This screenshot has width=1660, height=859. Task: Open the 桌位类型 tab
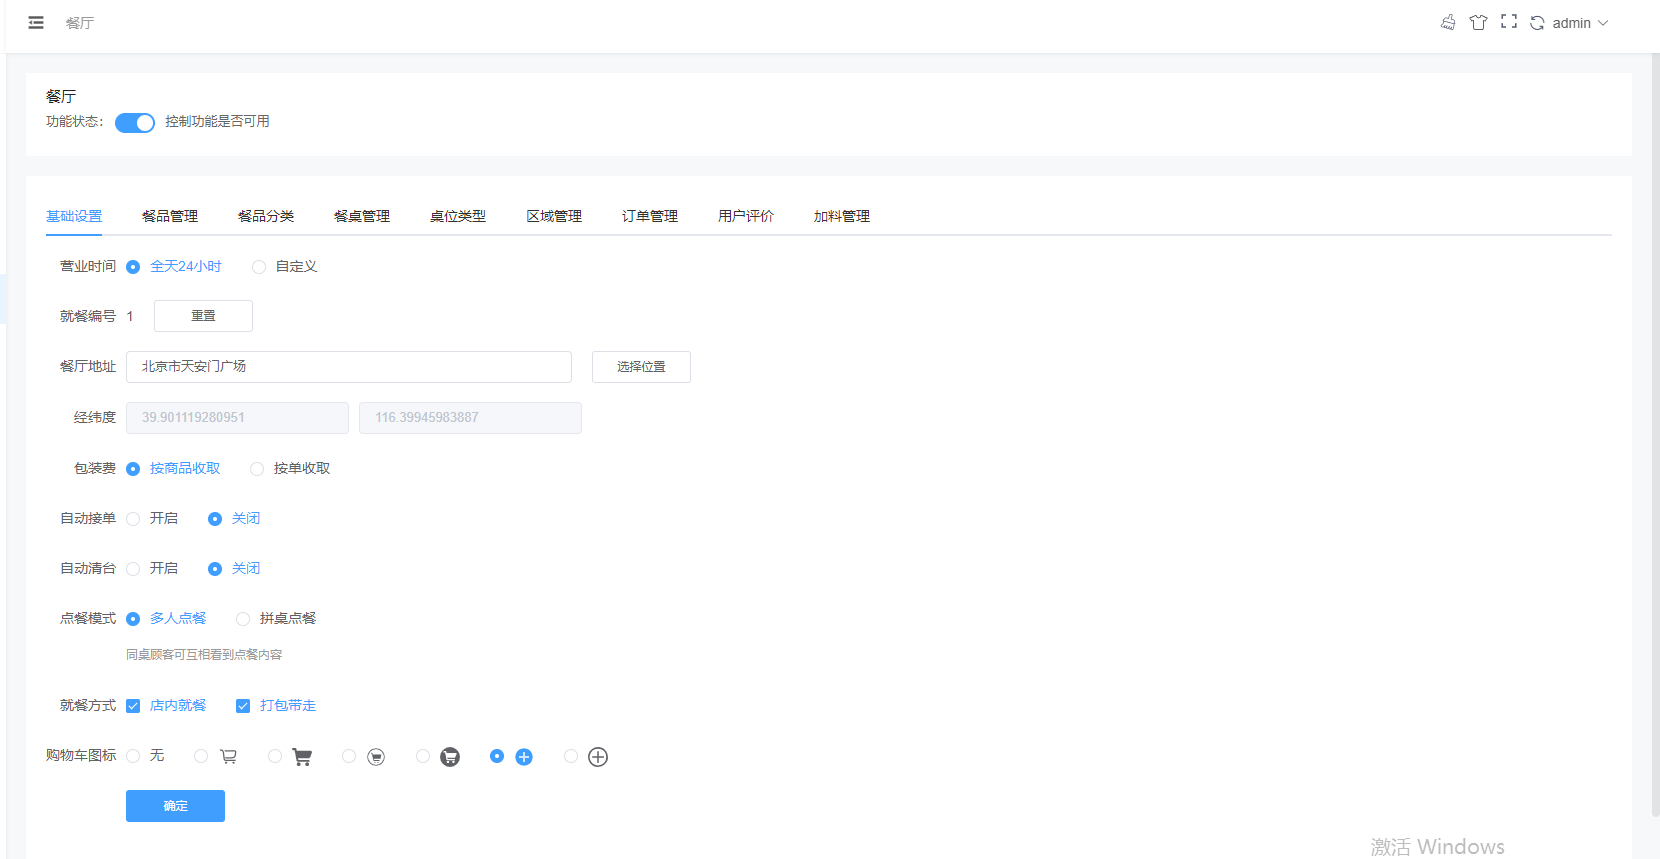pos(458,216)
